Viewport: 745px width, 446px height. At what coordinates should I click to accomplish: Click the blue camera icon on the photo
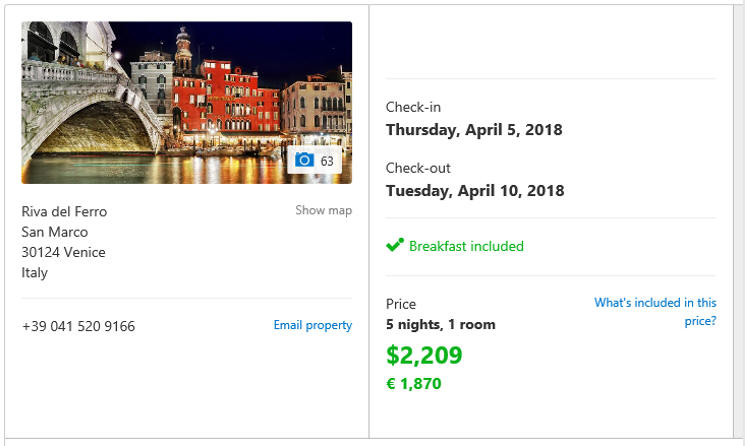coord(304,160)
